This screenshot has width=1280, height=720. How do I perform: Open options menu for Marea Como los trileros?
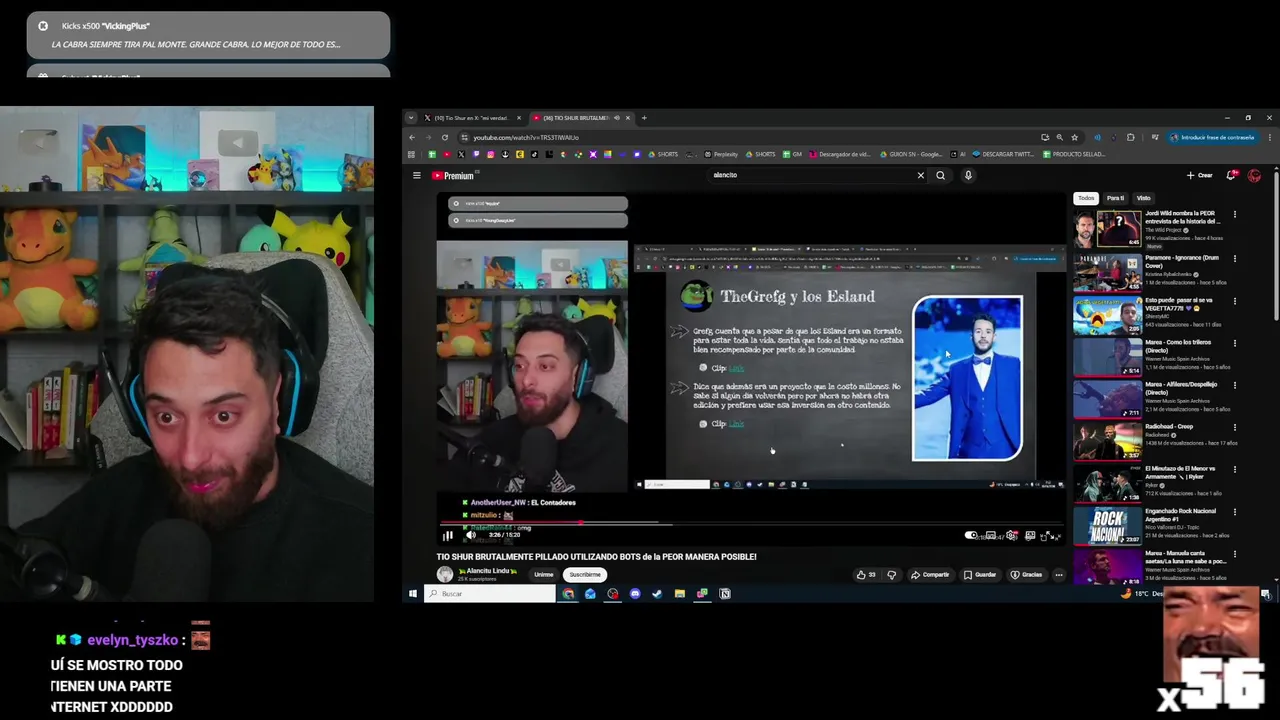coord(1235,342)
